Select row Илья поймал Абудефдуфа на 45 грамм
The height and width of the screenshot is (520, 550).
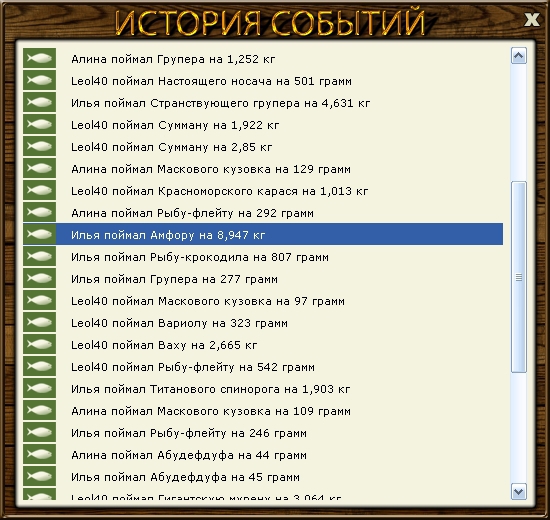click(263, 476)
